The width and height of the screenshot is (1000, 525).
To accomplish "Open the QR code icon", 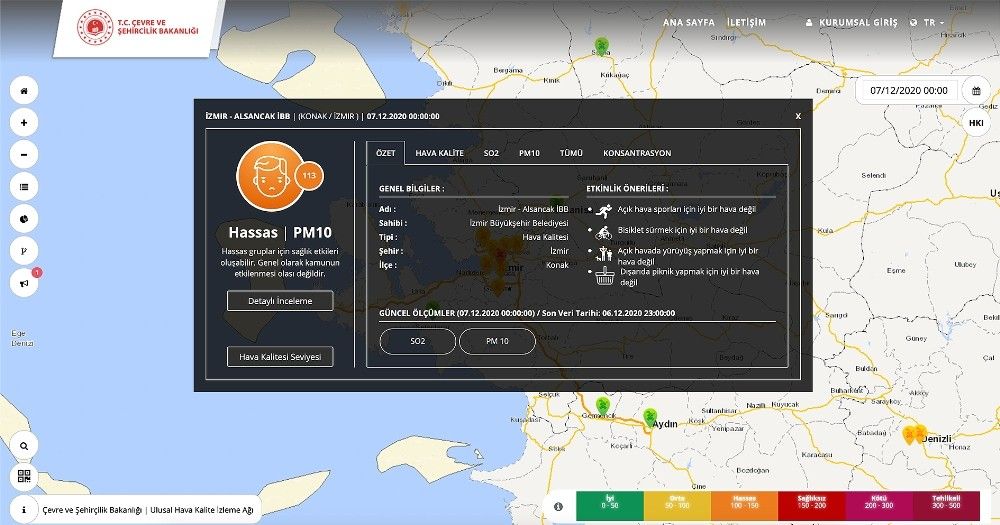I will tap(23, 476).
